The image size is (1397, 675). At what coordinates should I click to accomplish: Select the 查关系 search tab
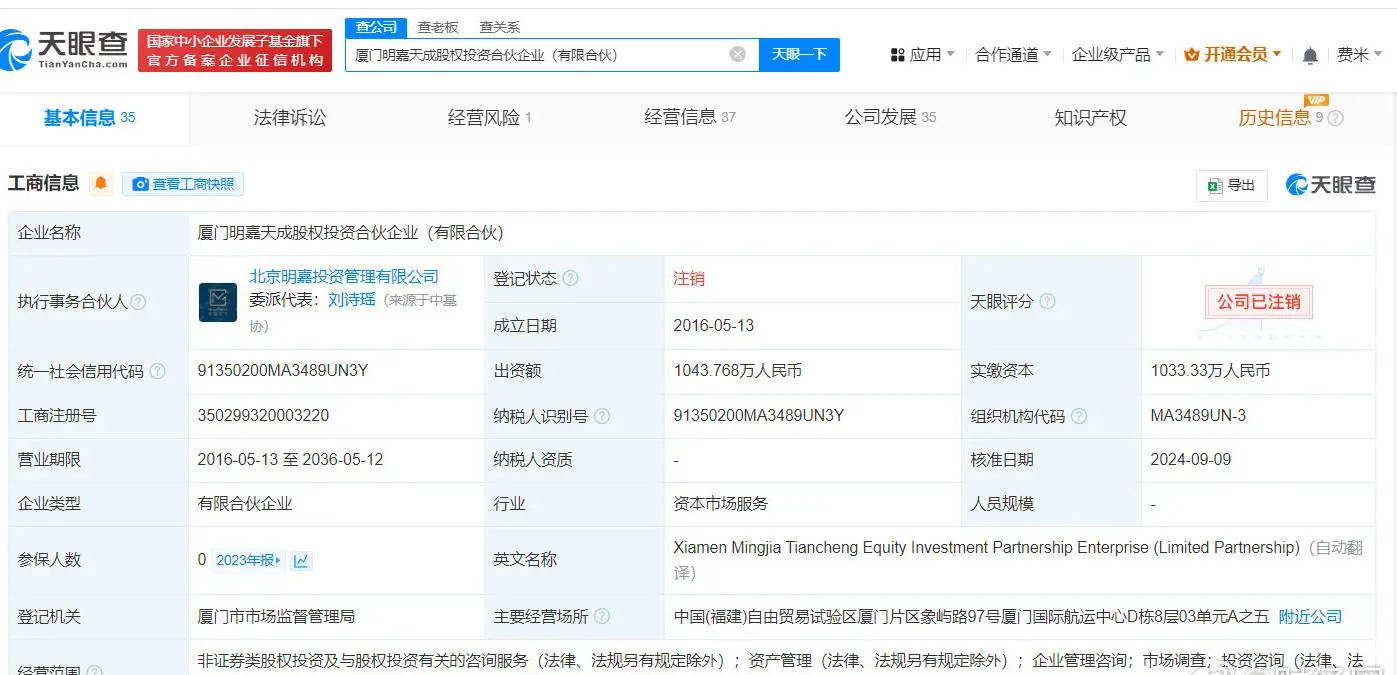500,27
